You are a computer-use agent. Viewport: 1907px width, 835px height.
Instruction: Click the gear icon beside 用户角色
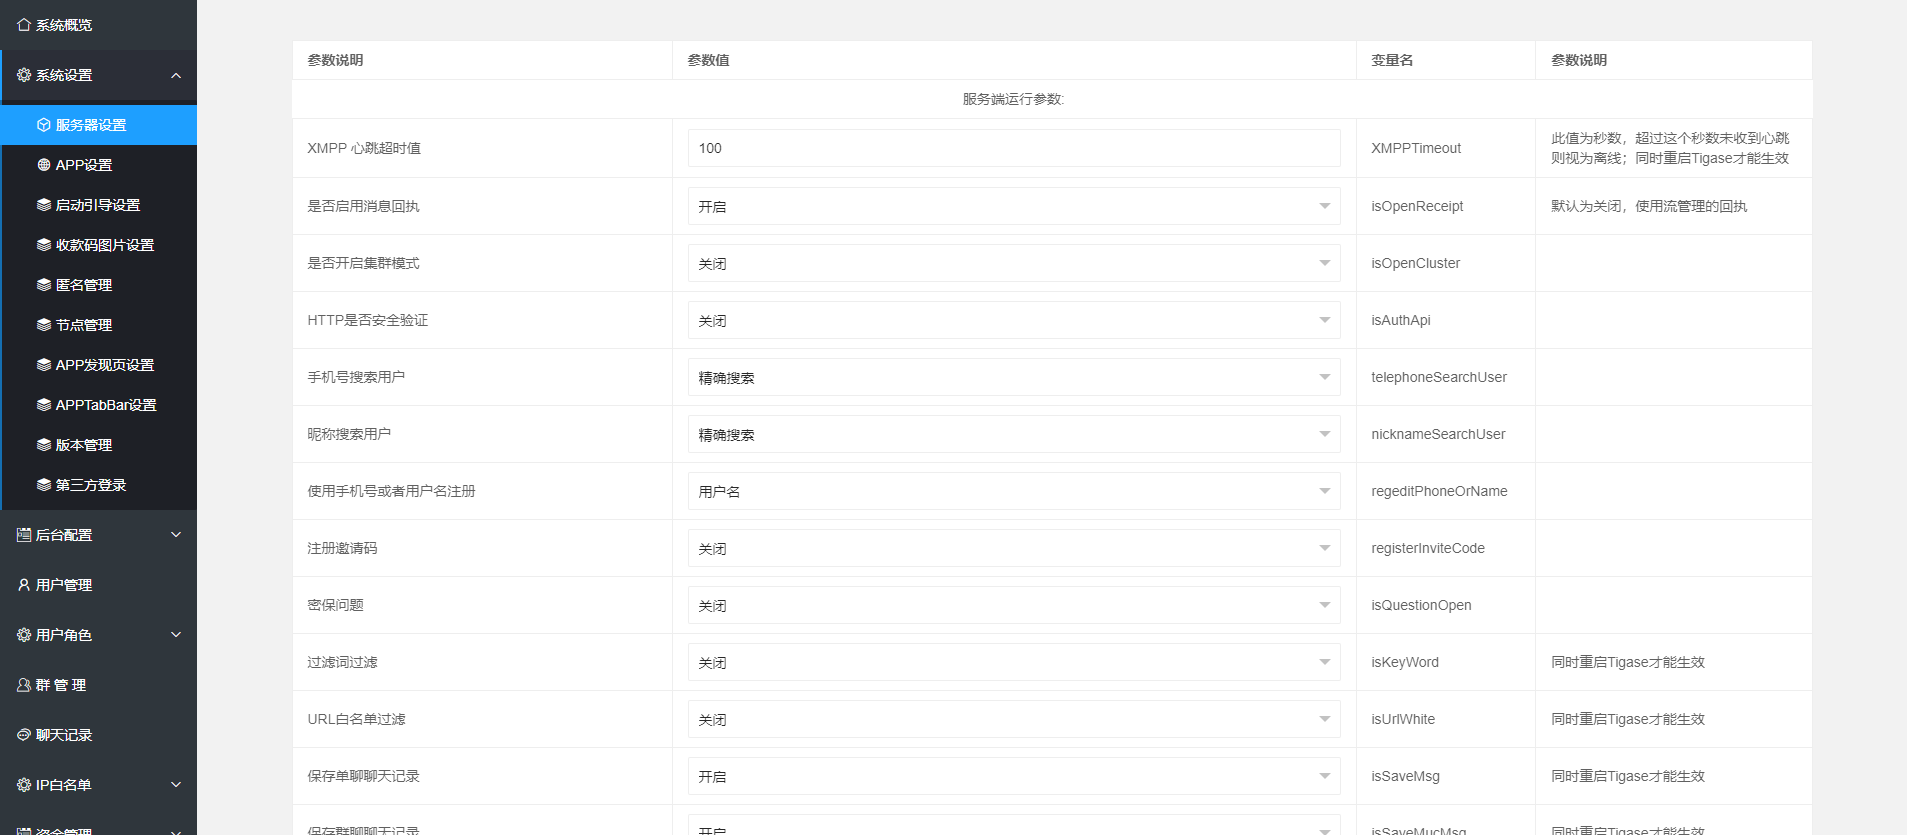coord(24,635)
